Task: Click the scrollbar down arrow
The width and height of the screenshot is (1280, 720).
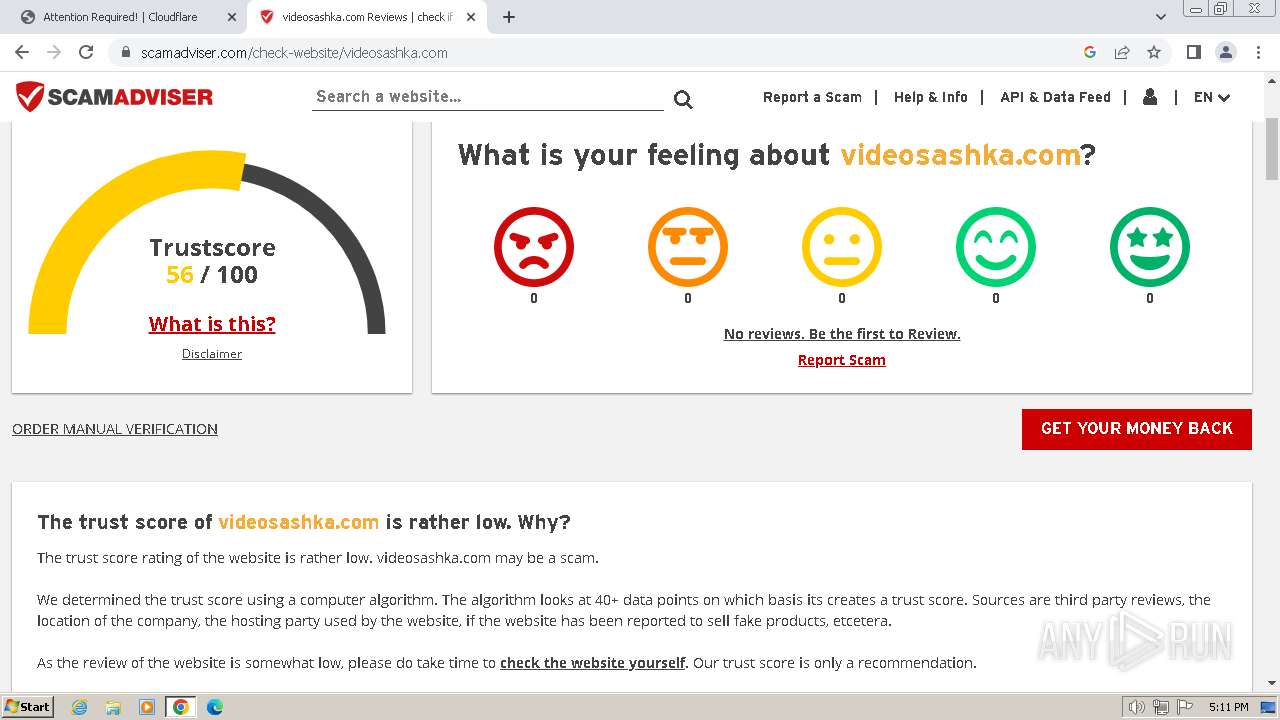Action: point(1272,684)
